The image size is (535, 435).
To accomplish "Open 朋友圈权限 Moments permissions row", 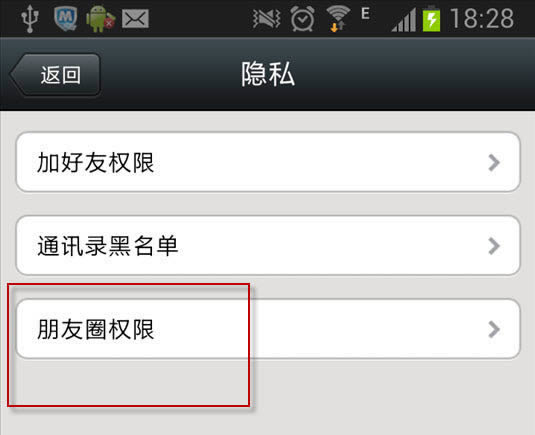I will pyautogui.click(x=268, y=329).
